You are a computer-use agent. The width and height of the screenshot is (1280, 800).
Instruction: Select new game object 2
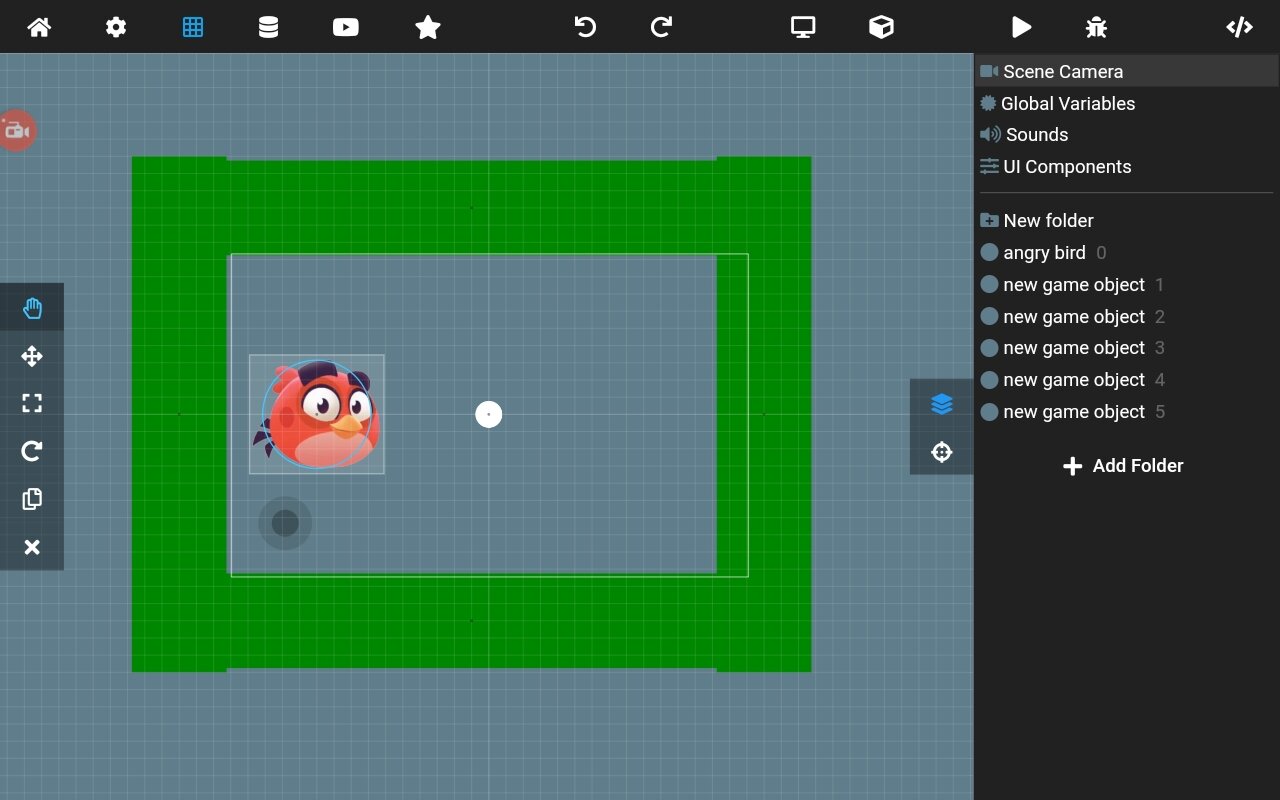[1073, 317]
